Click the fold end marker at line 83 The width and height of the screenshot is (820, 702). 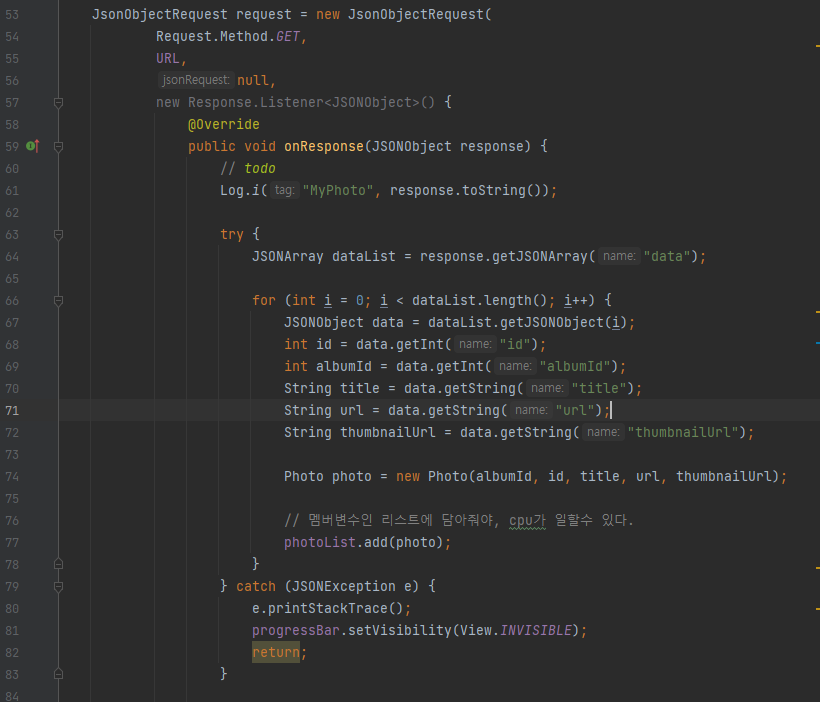coord(59,674)
